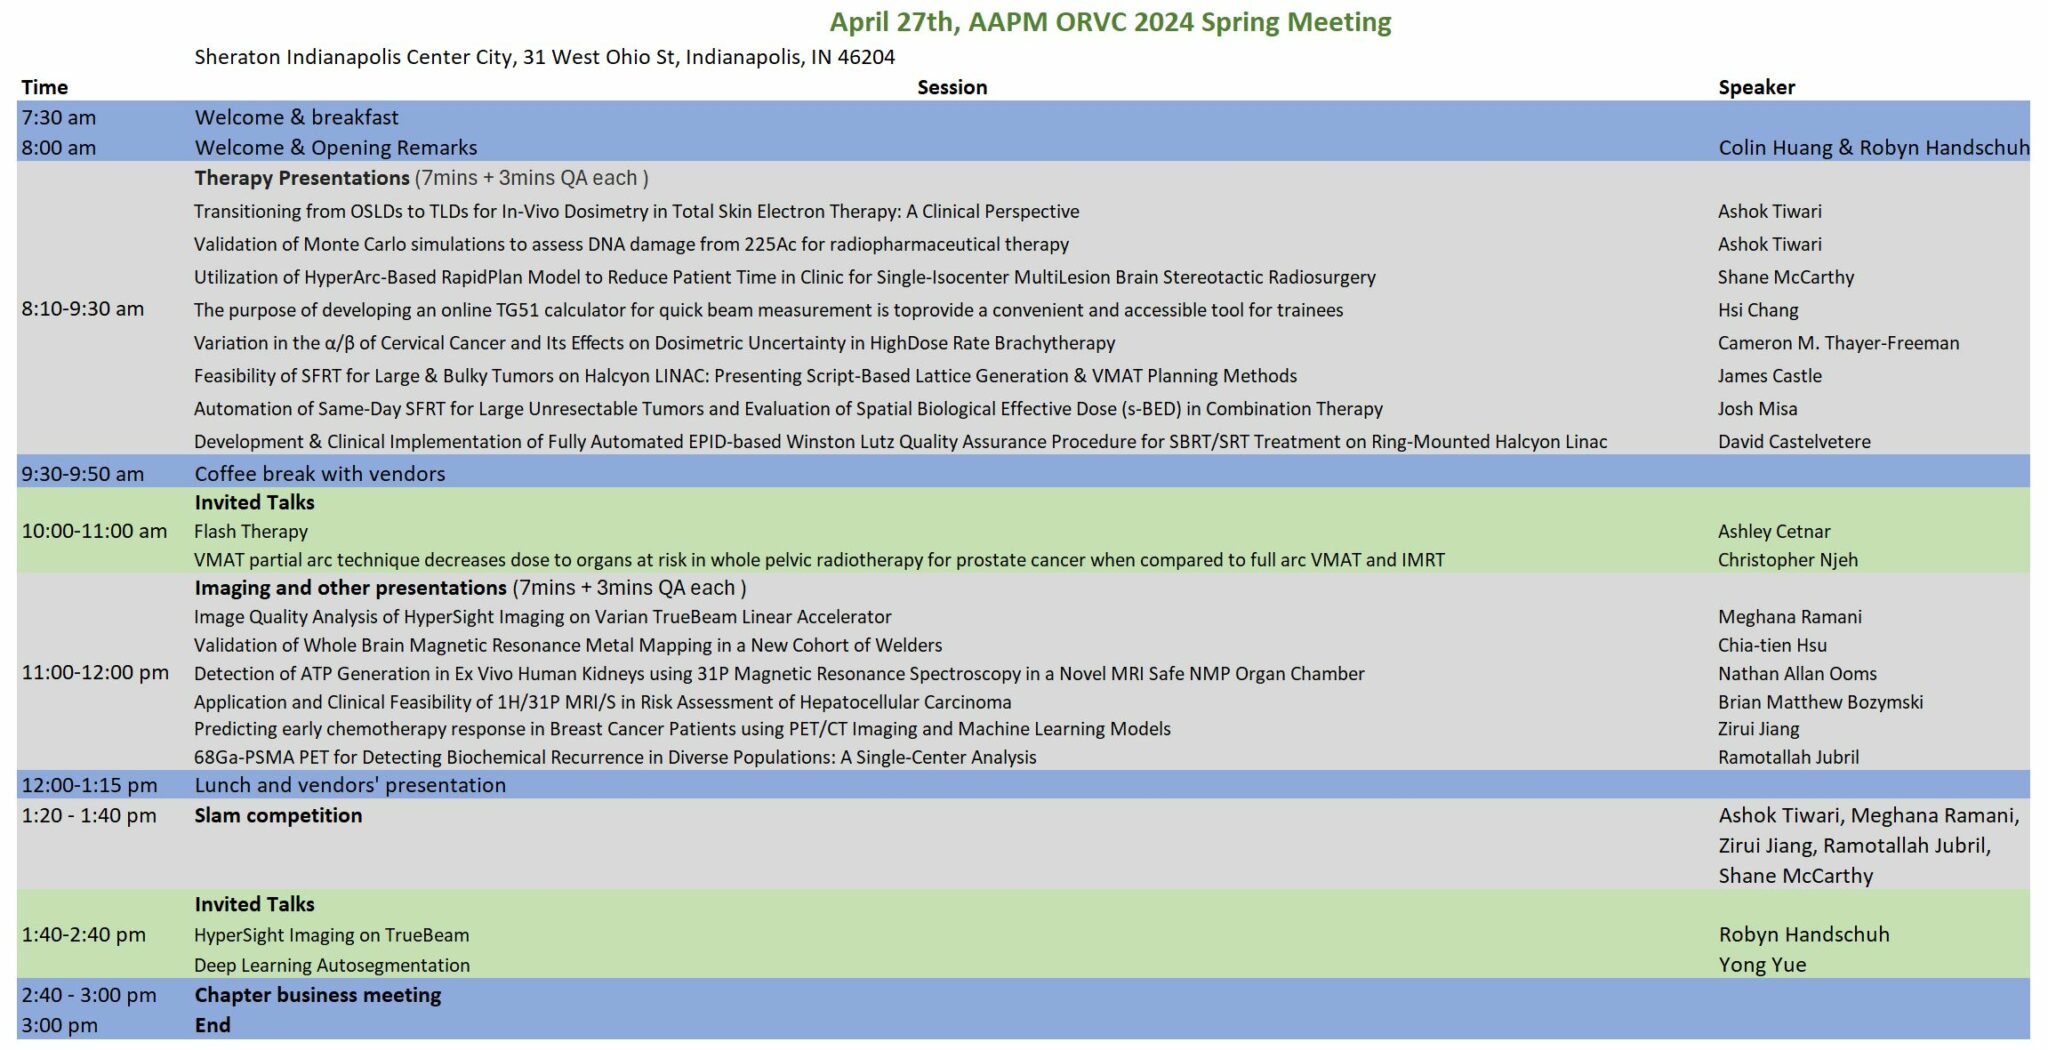2048x1050 pixels.
Task: Click the ATP Generation Ex Vivo Kidneys talk
Action: click(x=779, y=674)
